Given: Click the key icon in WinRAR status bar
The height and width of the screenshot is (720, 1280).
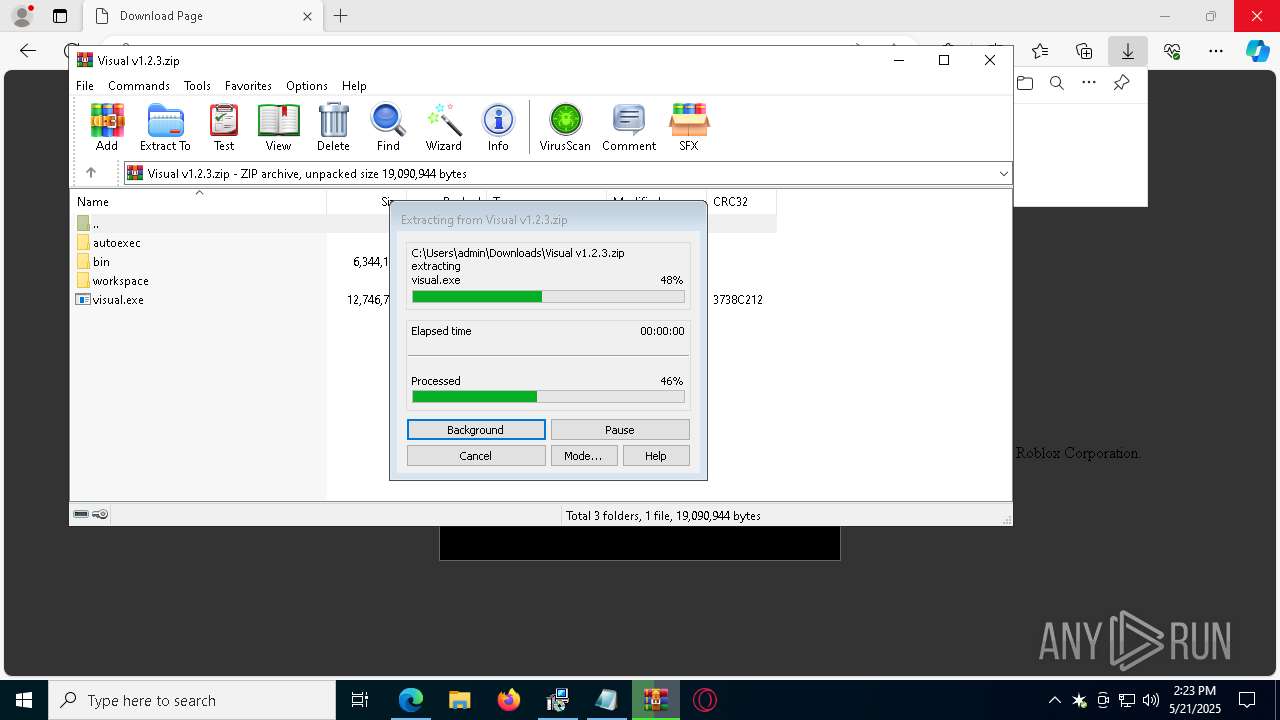Looking at the screenshot, I should [100, 514].
